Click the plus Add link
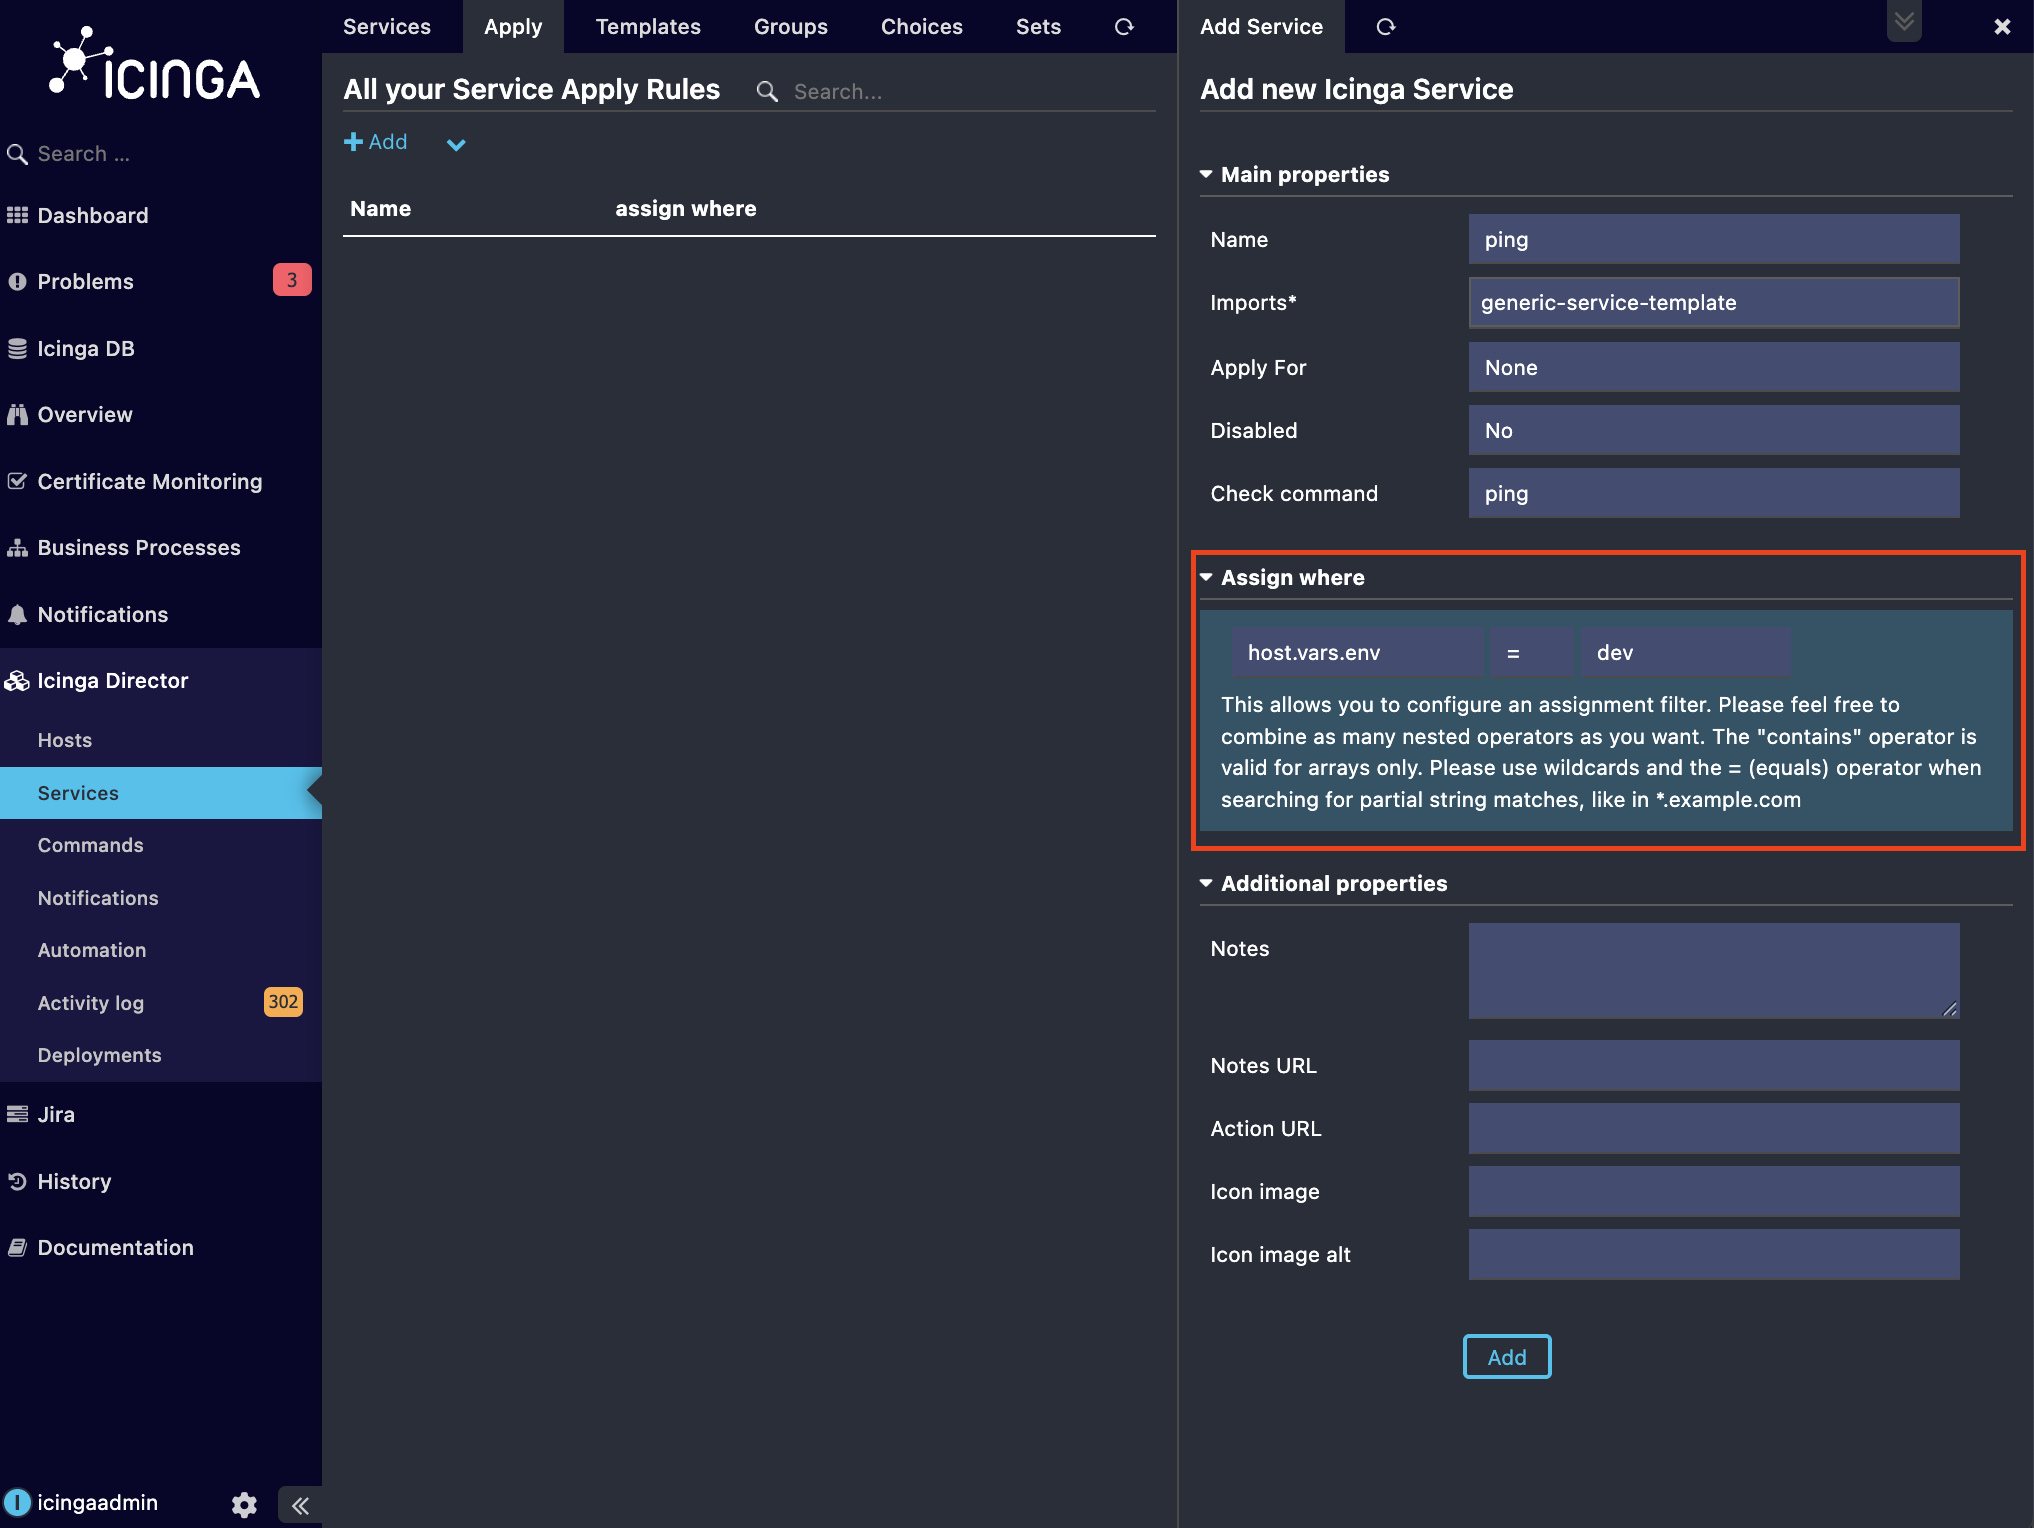The width and height of the screenshot is (2034, 1528). [376, 142]
